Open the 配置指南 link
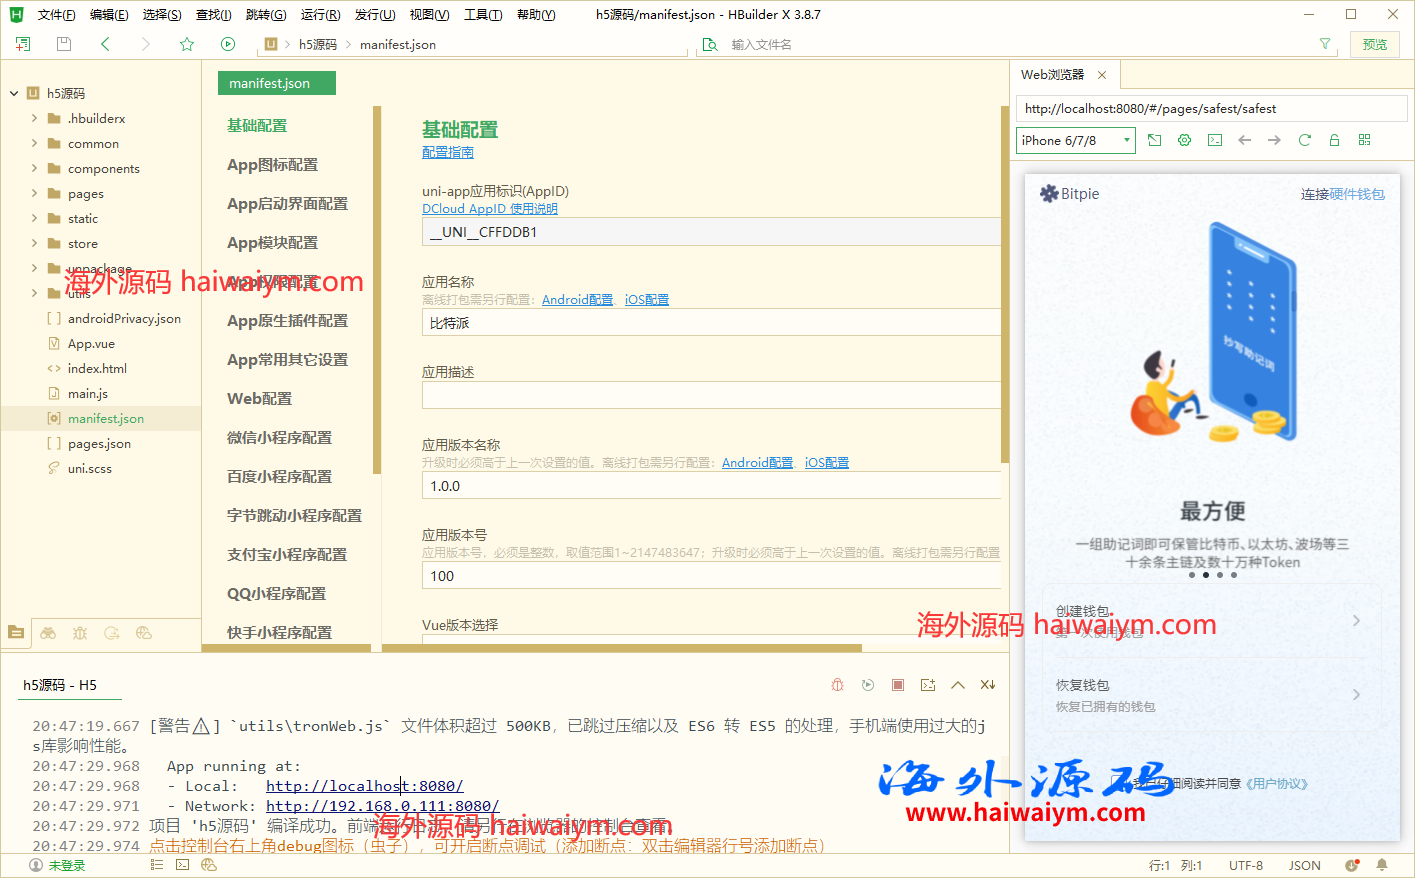 (447, 152)
